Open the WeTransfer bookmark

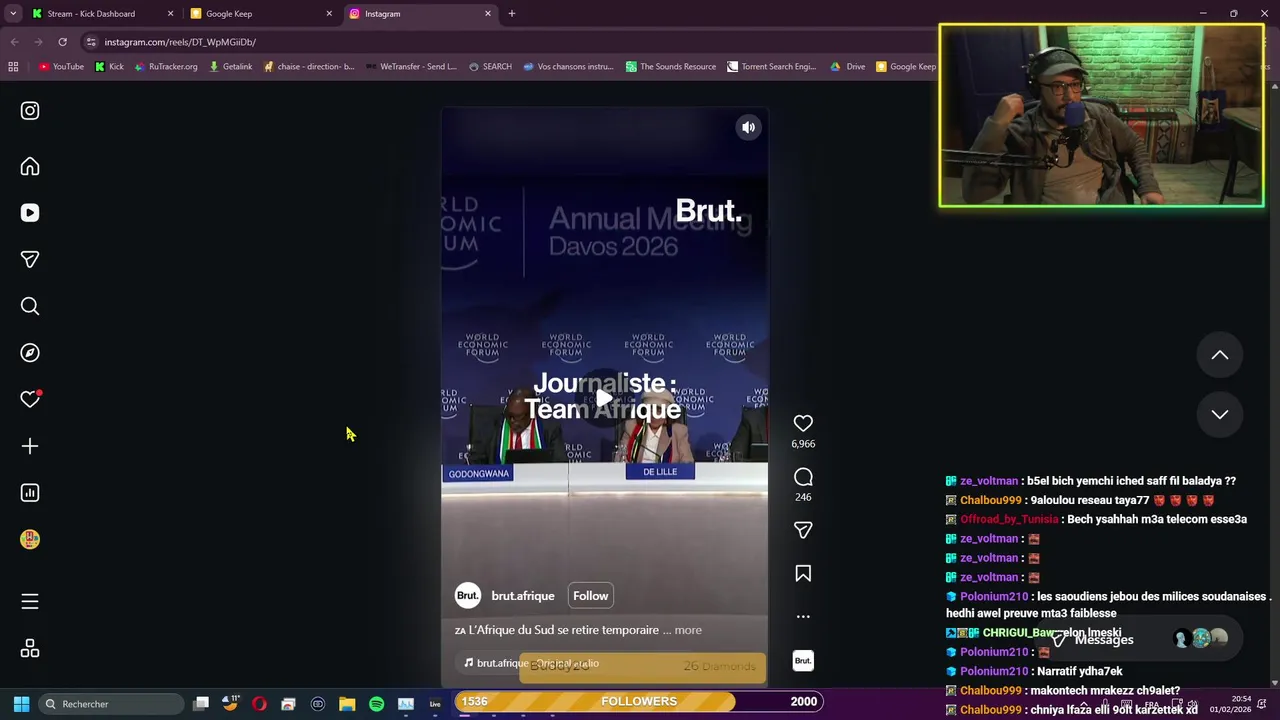[411, 67]
